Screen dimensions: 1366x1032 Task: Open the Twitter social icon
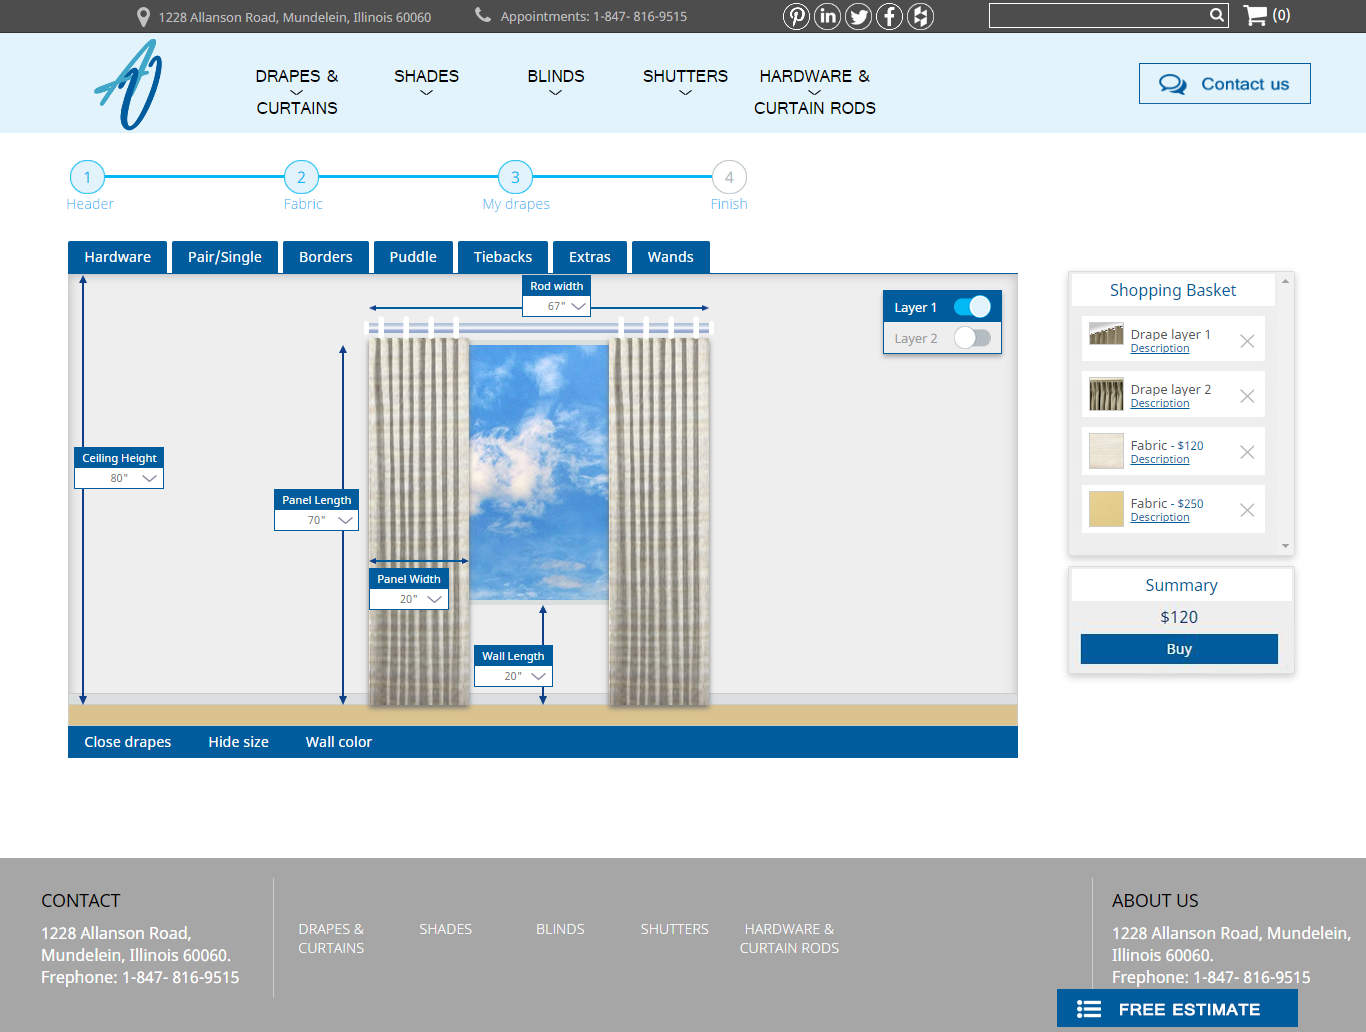[x=858, y=16]
